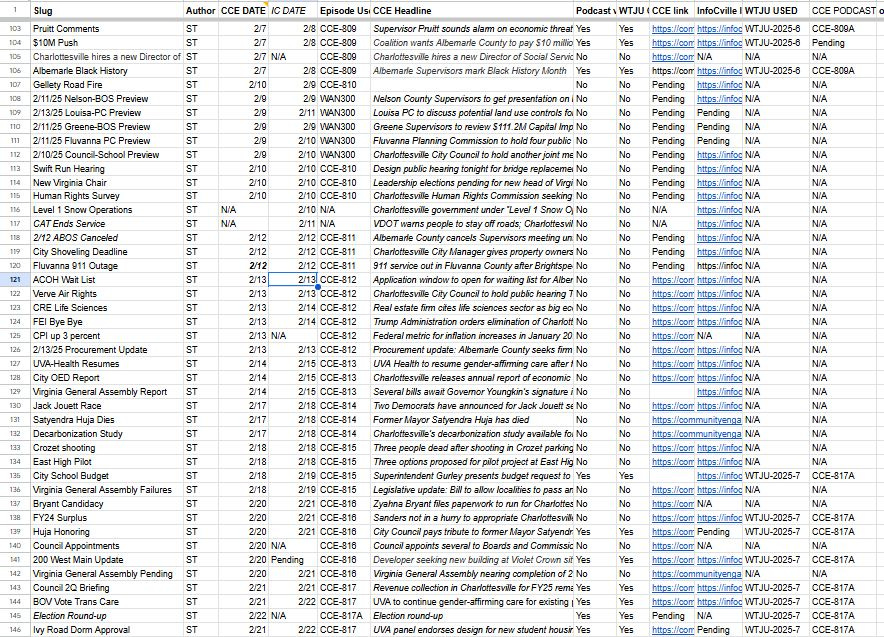Click the 'Council Appointments' slug cell

[107, 546]
